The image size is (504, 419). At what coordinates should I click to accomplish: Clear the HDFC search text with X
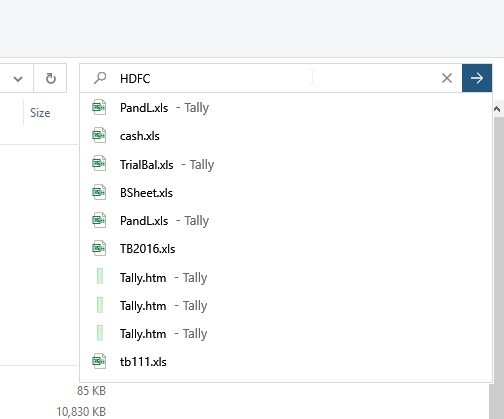[x=447, y=78]
